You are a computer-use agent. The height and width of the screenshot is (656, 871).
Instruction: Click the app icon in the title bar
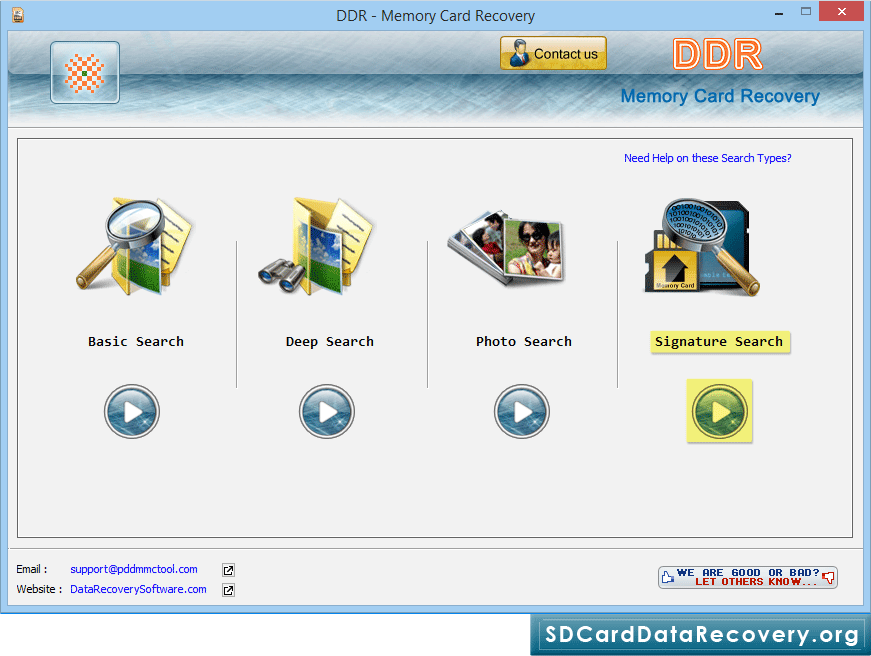click(x=18, y=15)
